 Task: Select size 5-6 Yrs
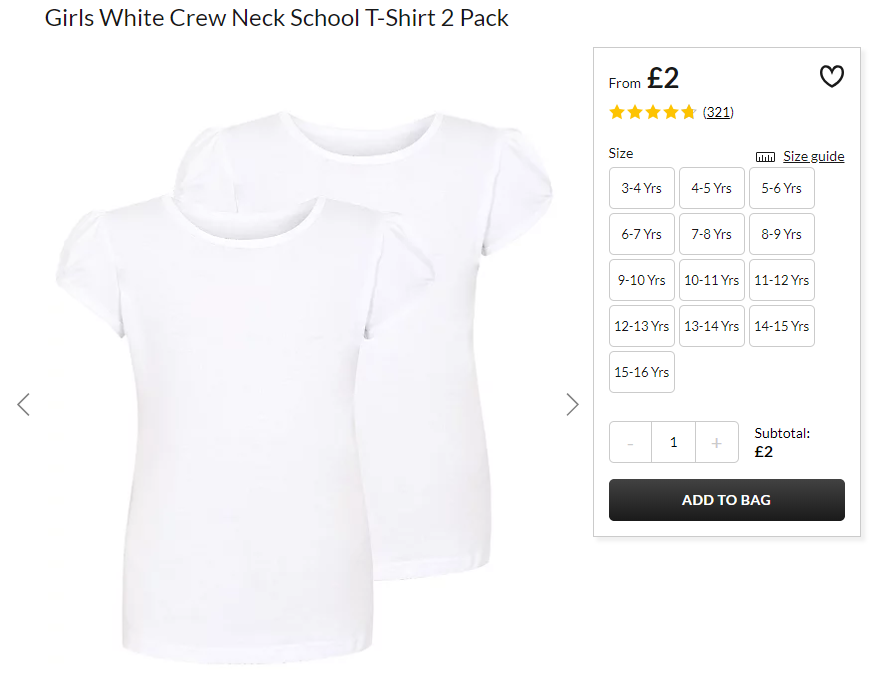(782, 188)
